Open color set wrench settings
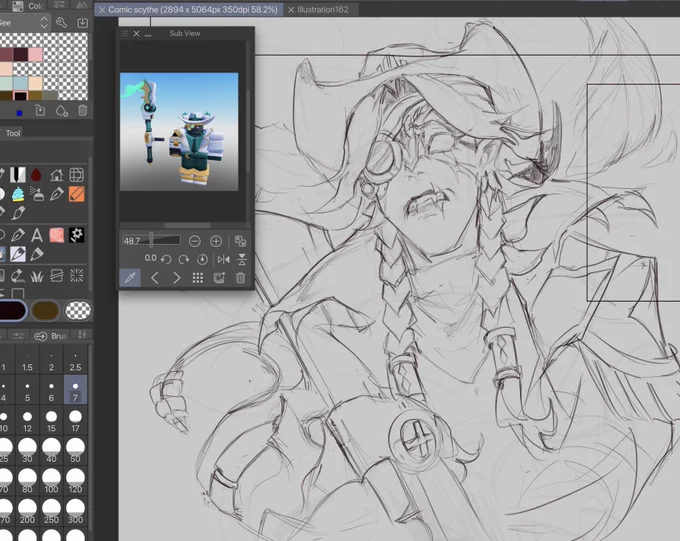 [x=62, y=23]
